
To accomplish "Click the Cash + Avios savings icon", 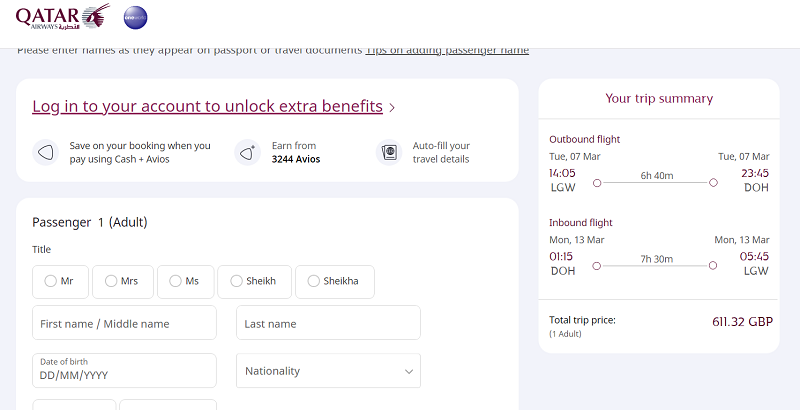I will point(46,152).
